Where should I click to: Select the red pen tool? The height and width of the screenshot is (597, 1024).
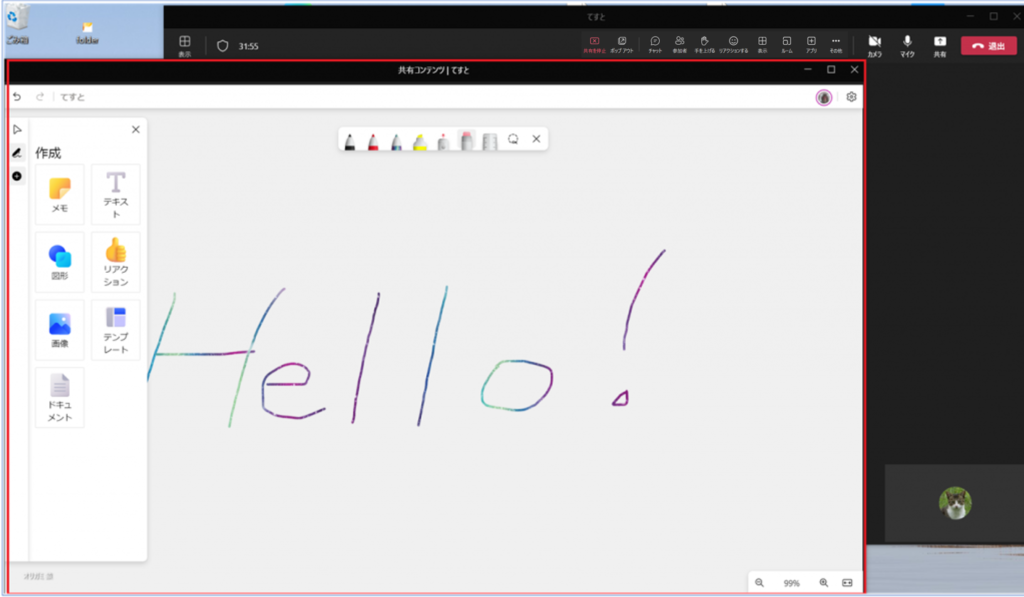click(x=373, y=141)
